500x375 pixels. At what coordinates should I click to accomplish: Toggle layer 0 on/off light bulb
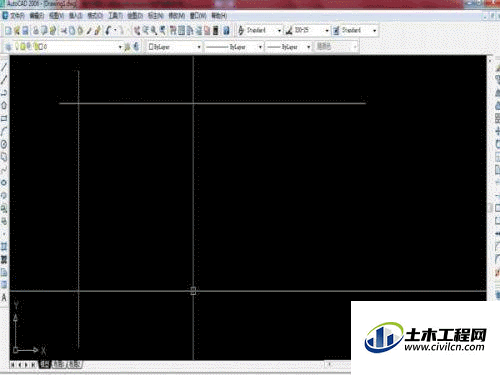point(17,46)
